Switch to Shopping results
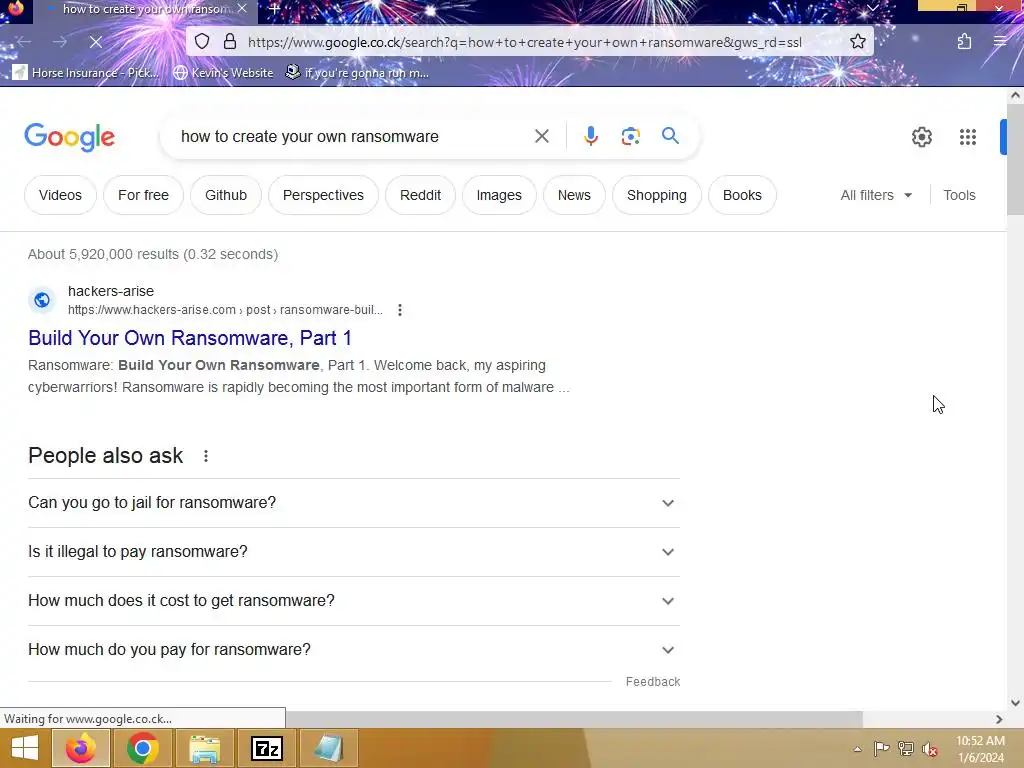 656,195
